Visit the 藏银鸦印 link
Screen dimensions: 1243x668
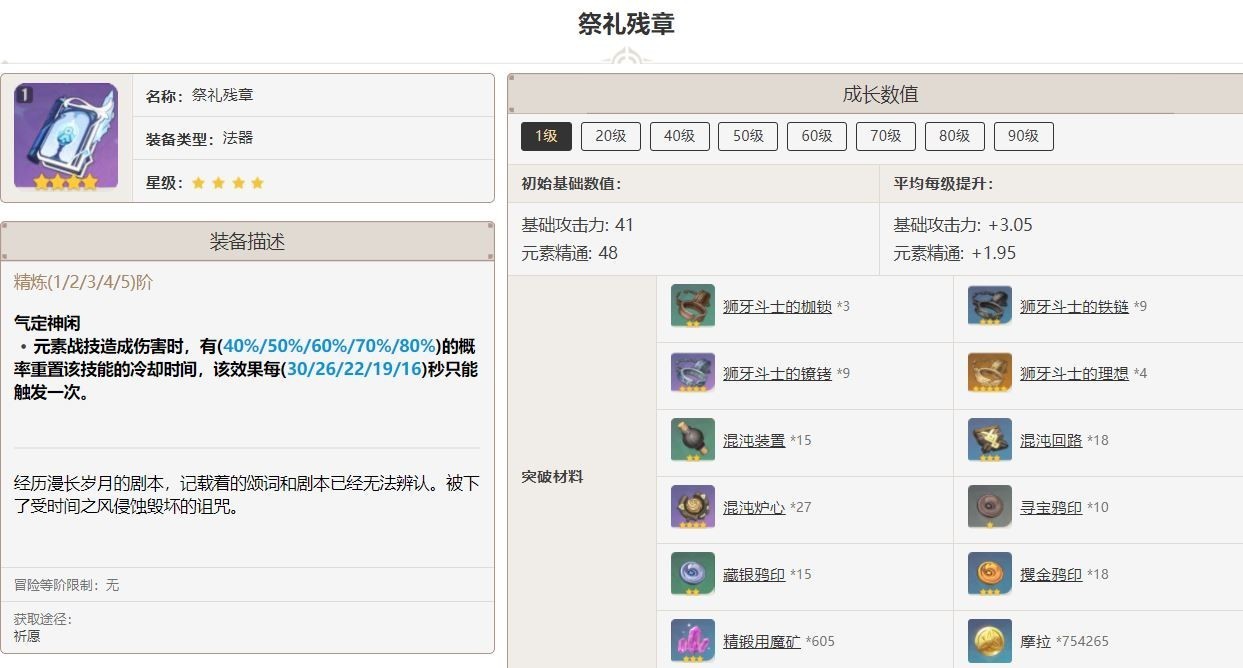754,574
